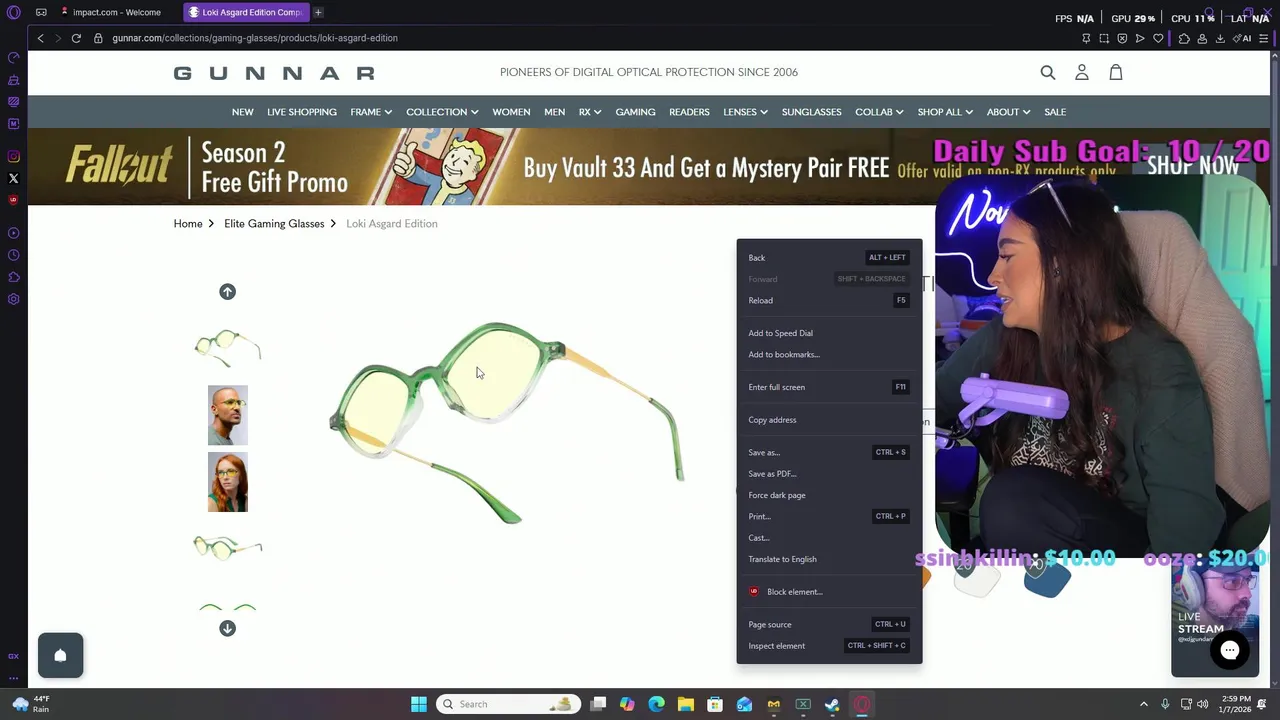Select the bald male model thumbnail
Image resolution: width=1280 pixels, height=720 pixels.
click(x=227, y=415)
